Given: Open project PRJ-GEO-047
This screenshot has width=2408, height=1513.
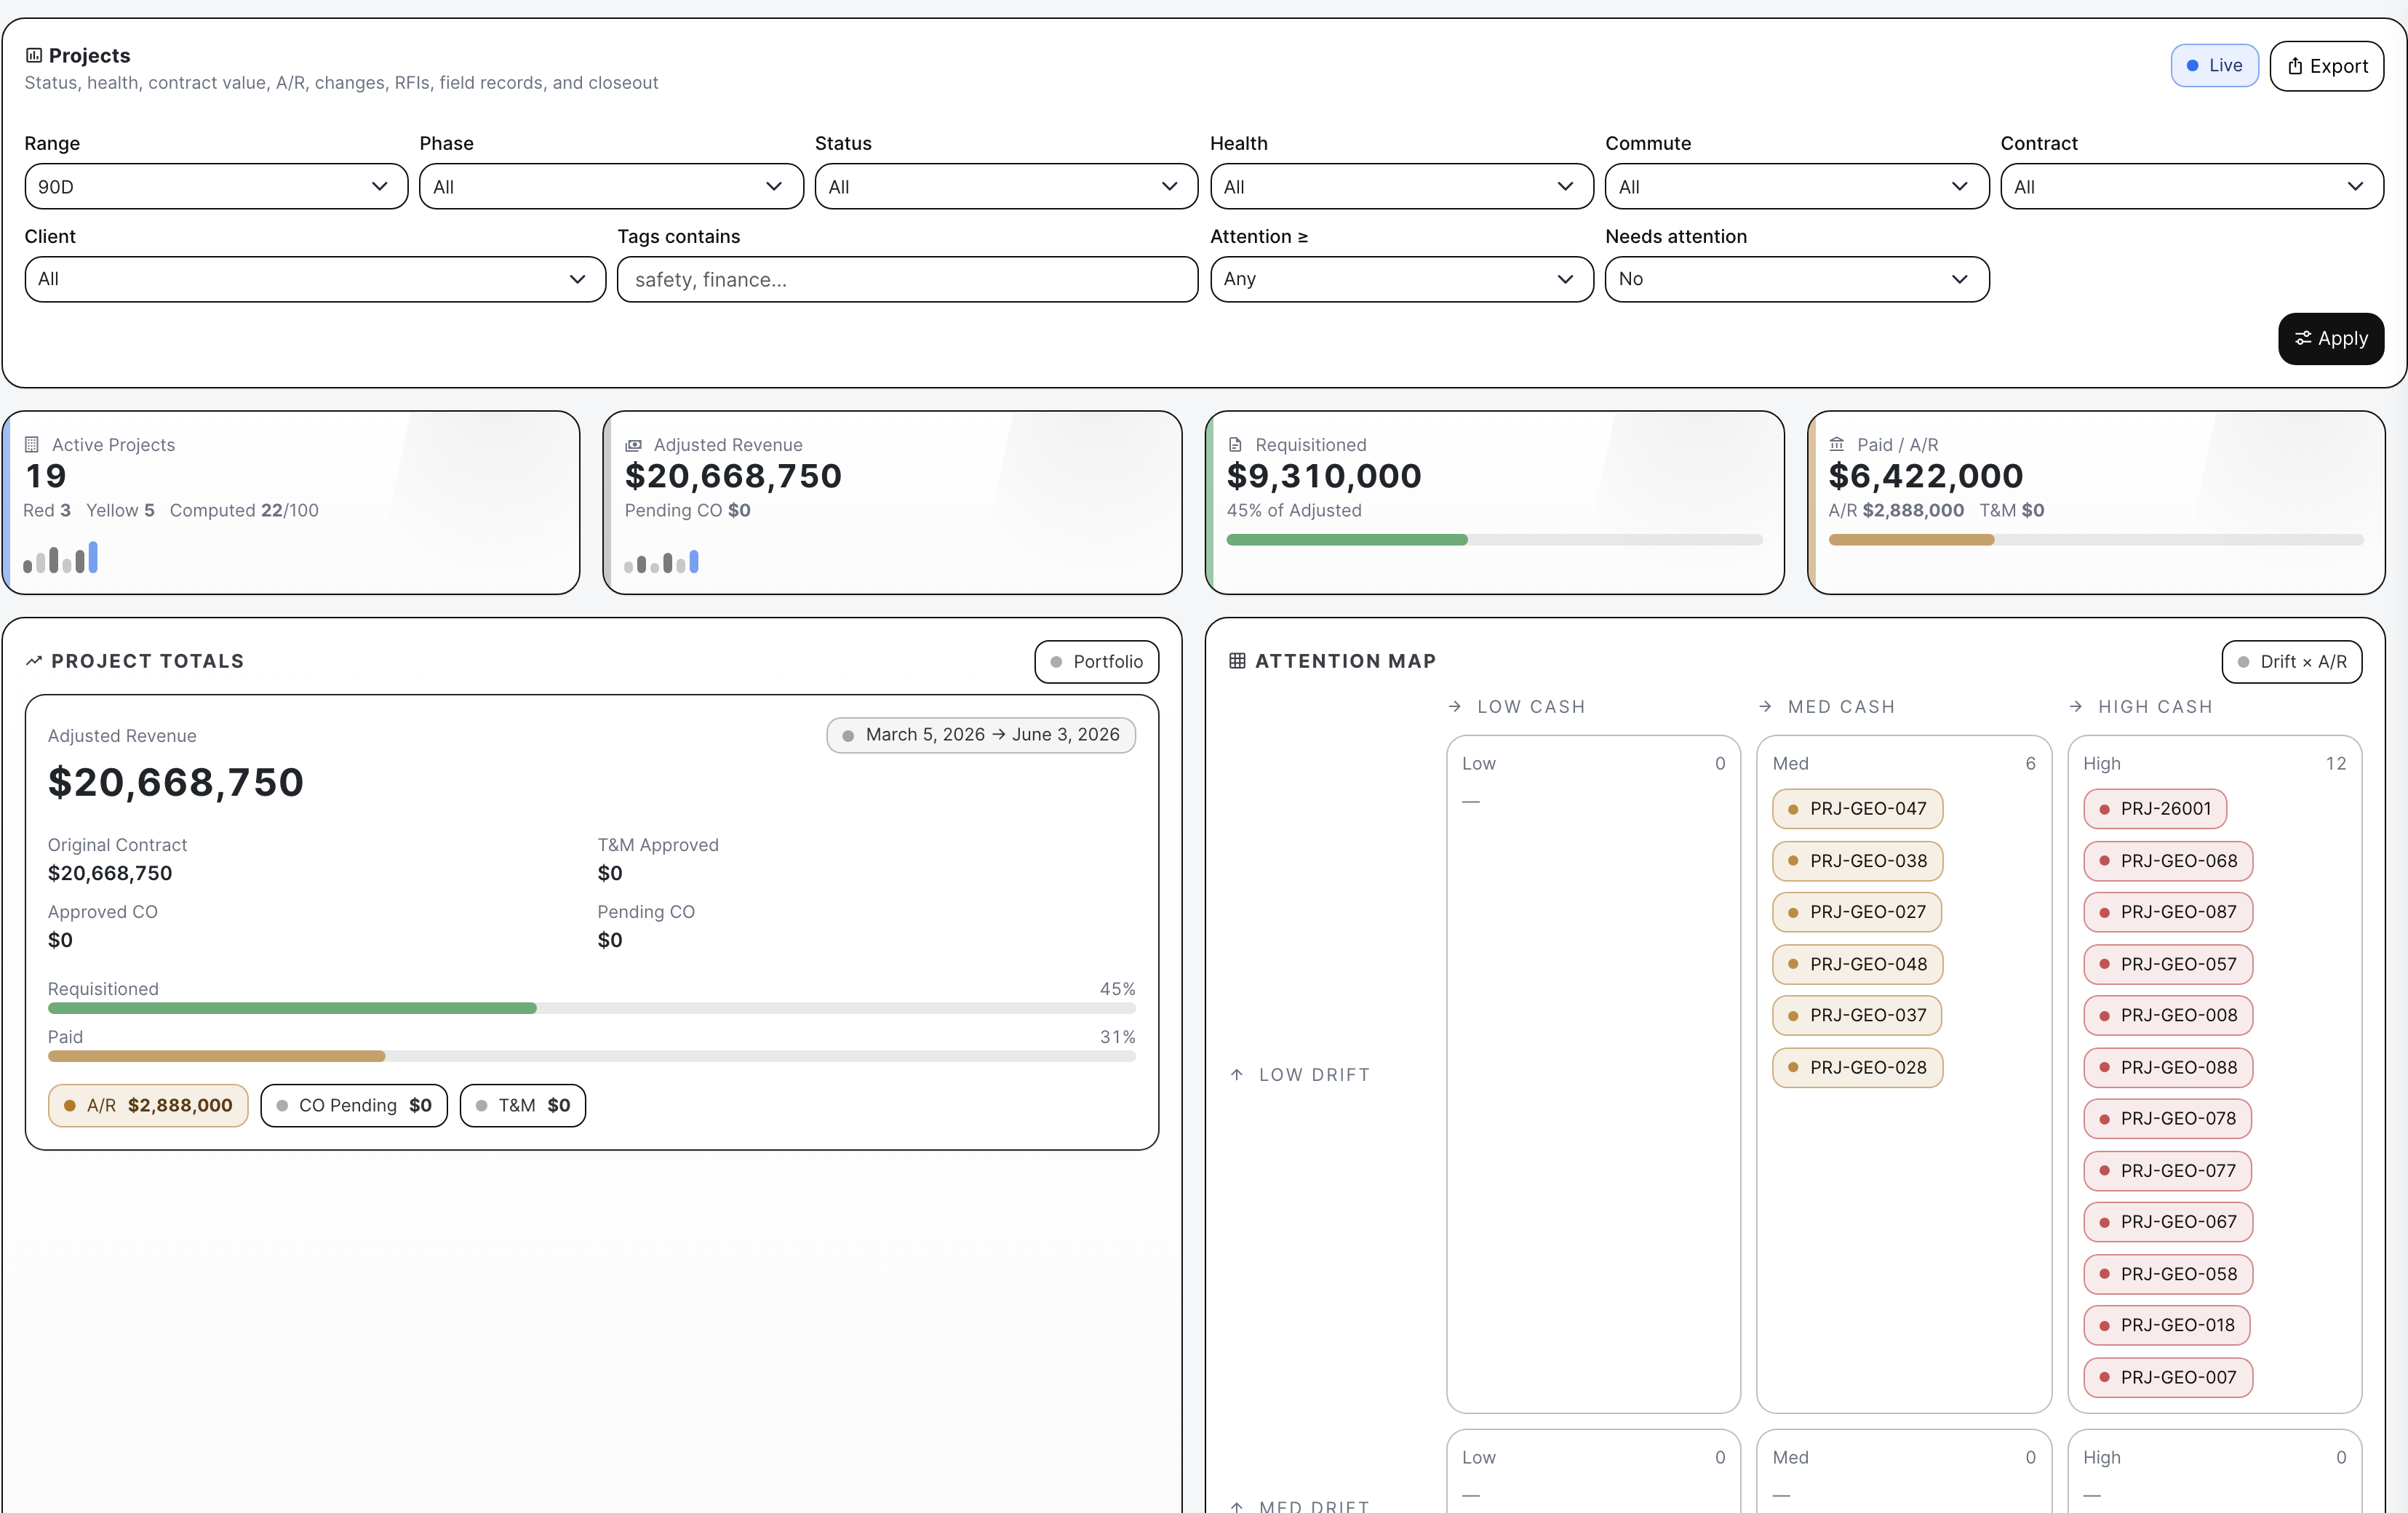Looking at the screenshot, I should tap(1857, 808).
